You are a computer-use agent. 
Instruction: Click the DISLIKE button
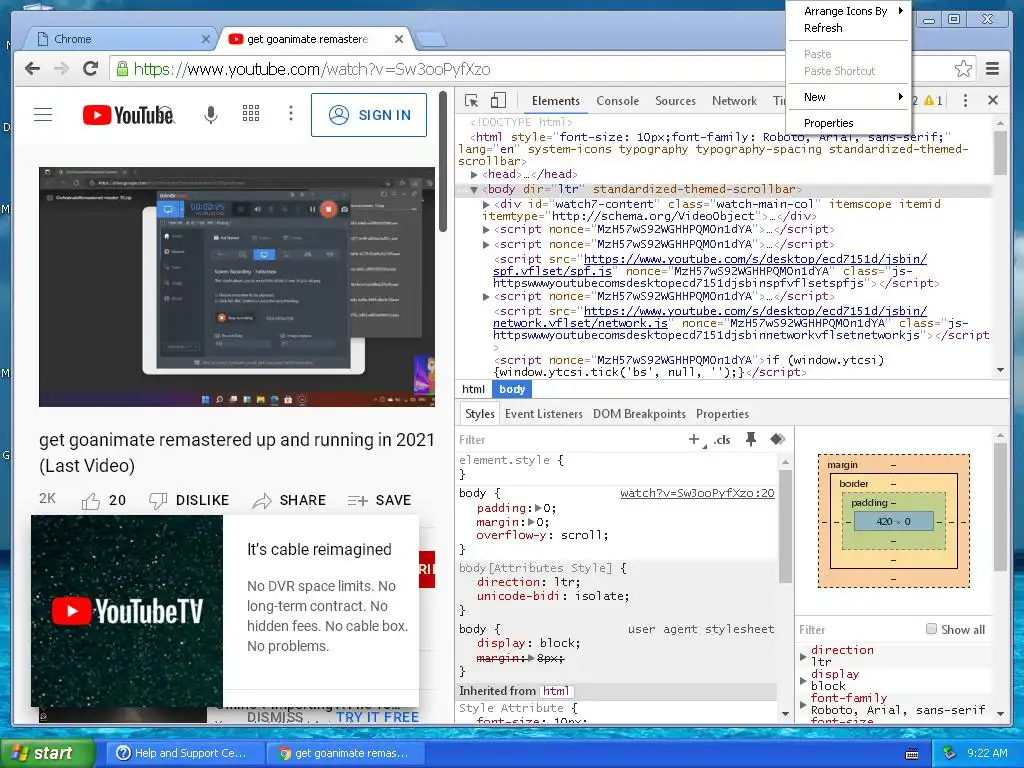[x=189, y=500]
